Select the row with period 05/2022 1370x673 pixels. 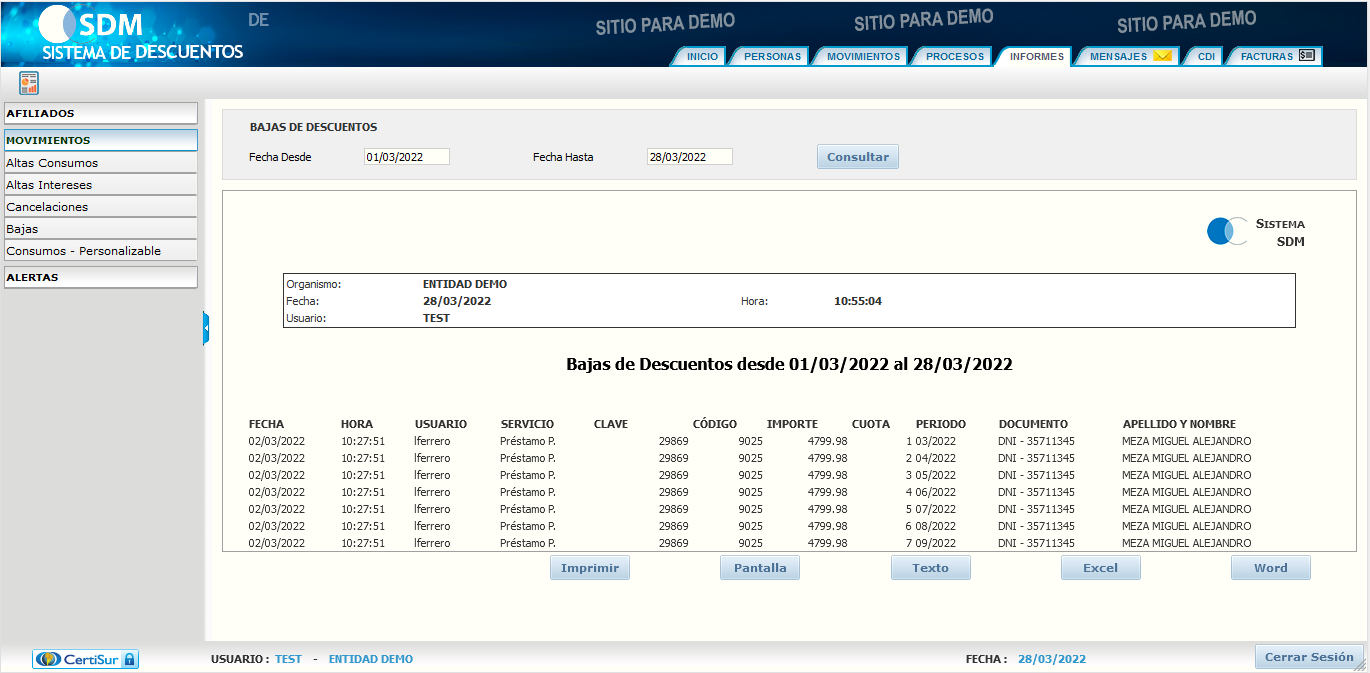pos(750,475)
